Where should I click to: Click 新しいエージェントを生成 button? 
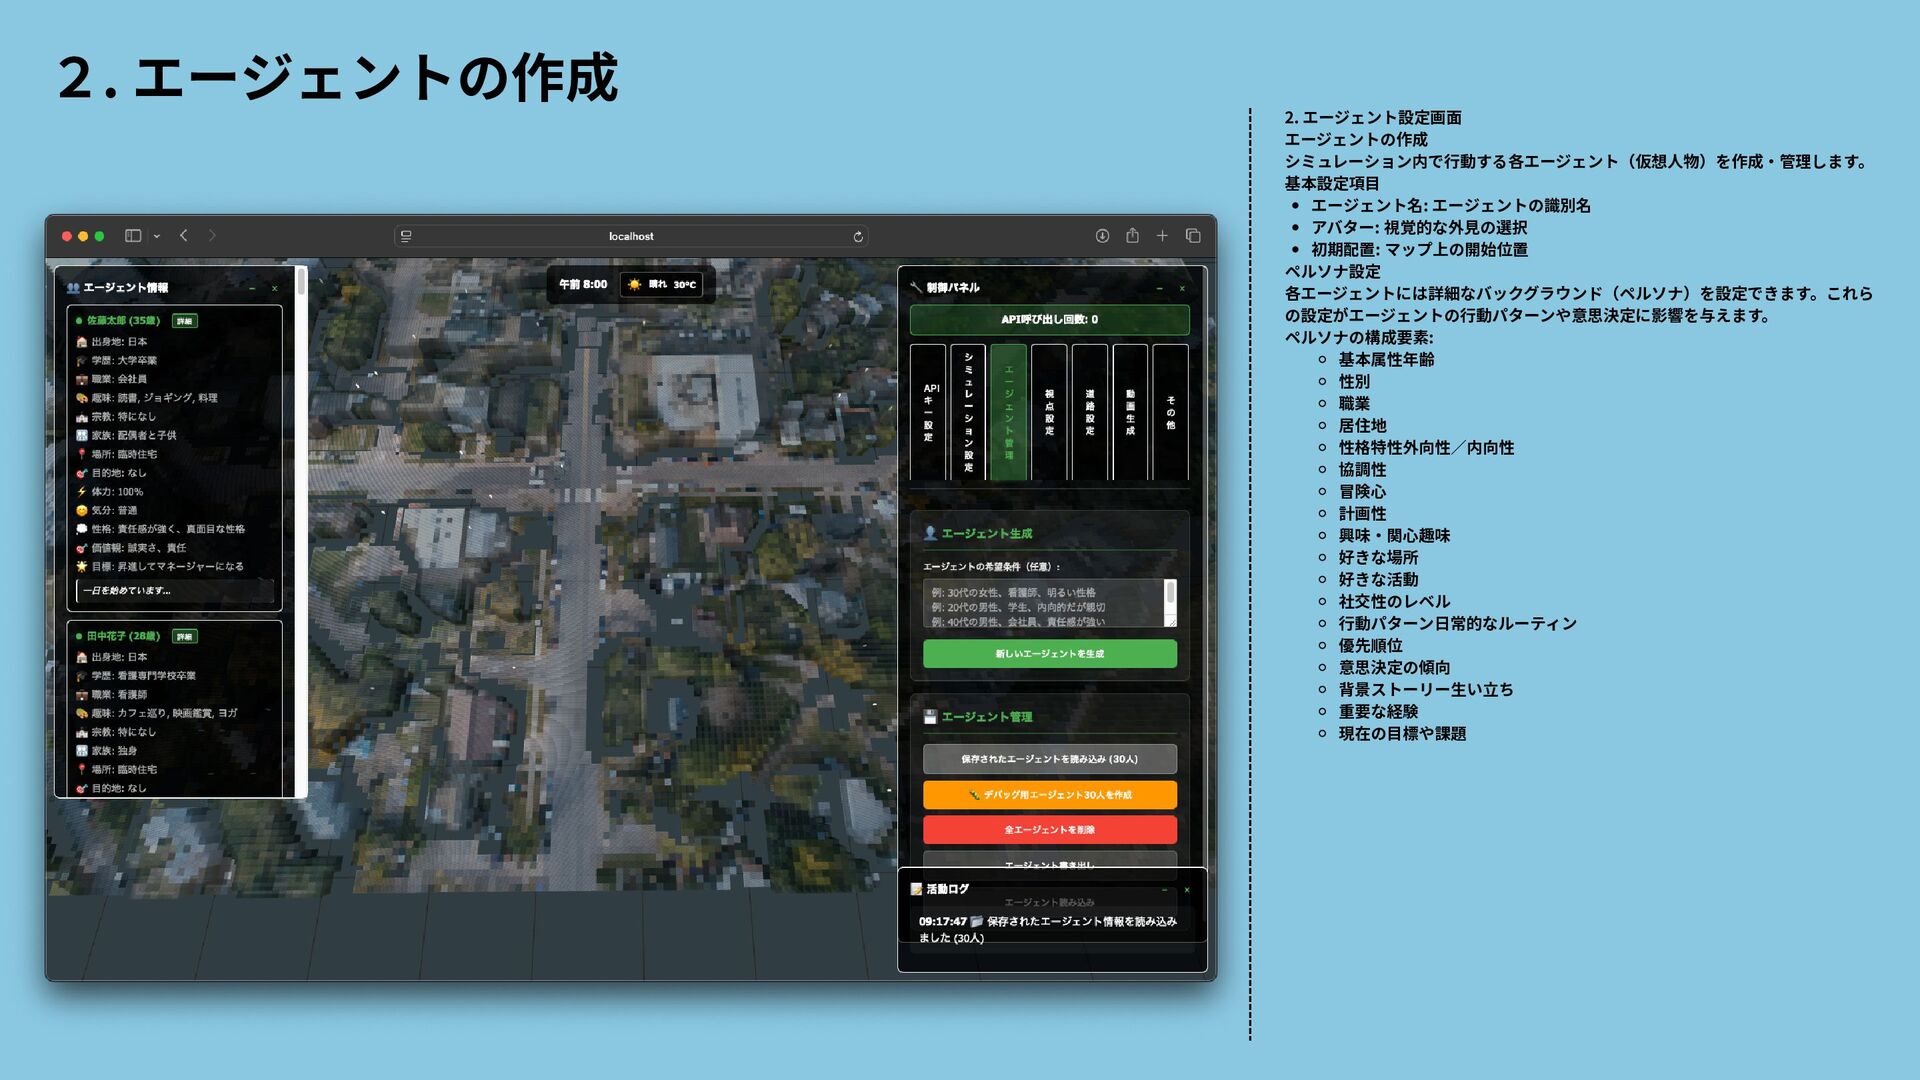pos(1049,654)
